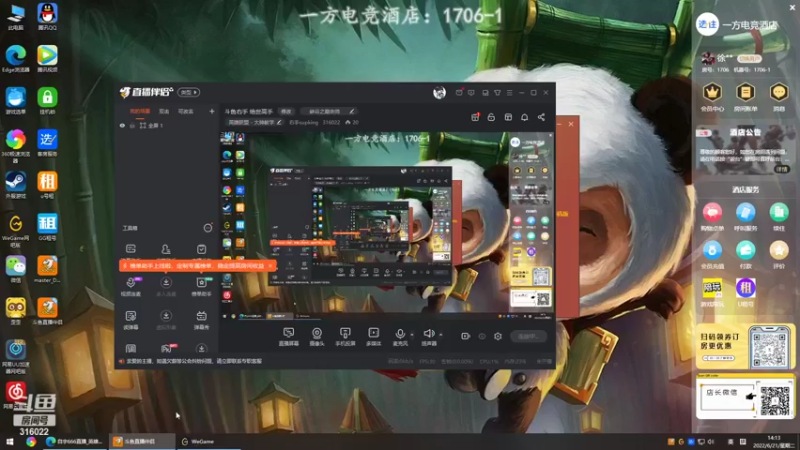This screenshot has height=450, width=800.
Task: Open the layout icon above preview
Action: pyautogui.click(x=508, y=117)
